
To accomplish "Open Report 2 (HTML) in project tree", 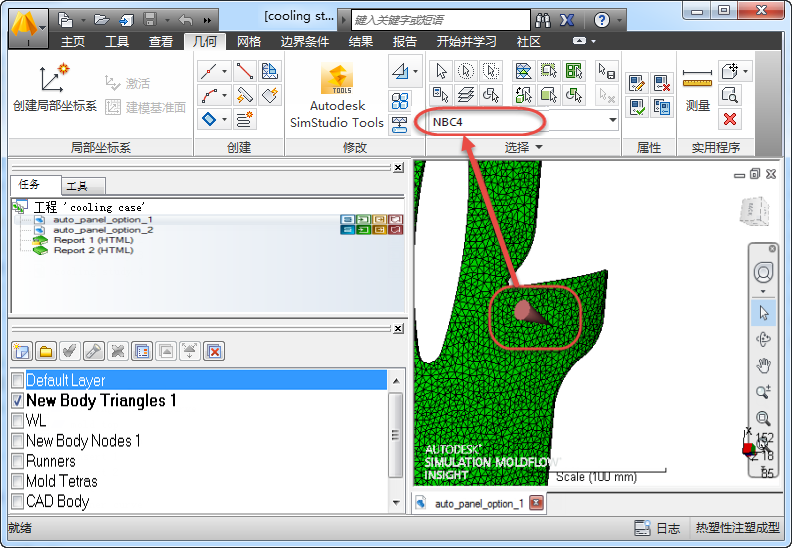I will (x=93, y=250).
